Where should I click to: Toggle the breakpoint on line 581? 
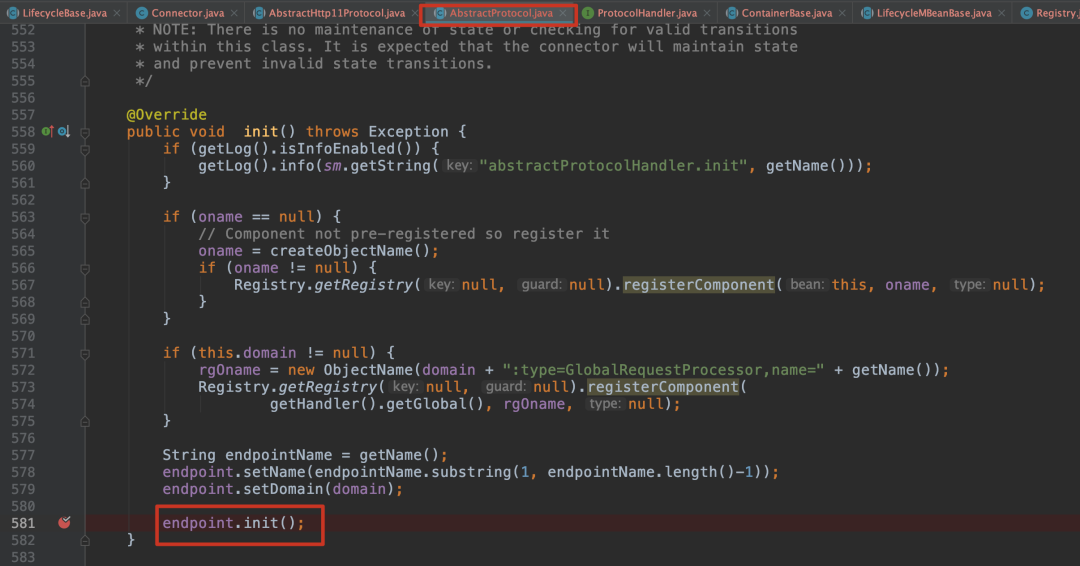coord(65,522)
